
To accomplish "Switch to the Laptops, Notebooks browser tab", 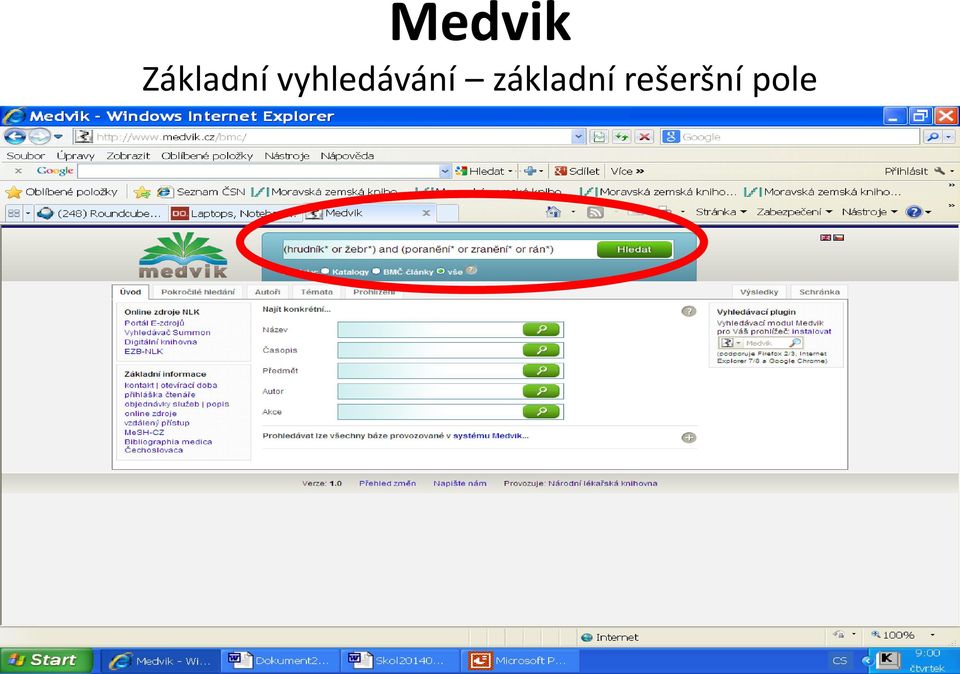I will click(236, 213).
